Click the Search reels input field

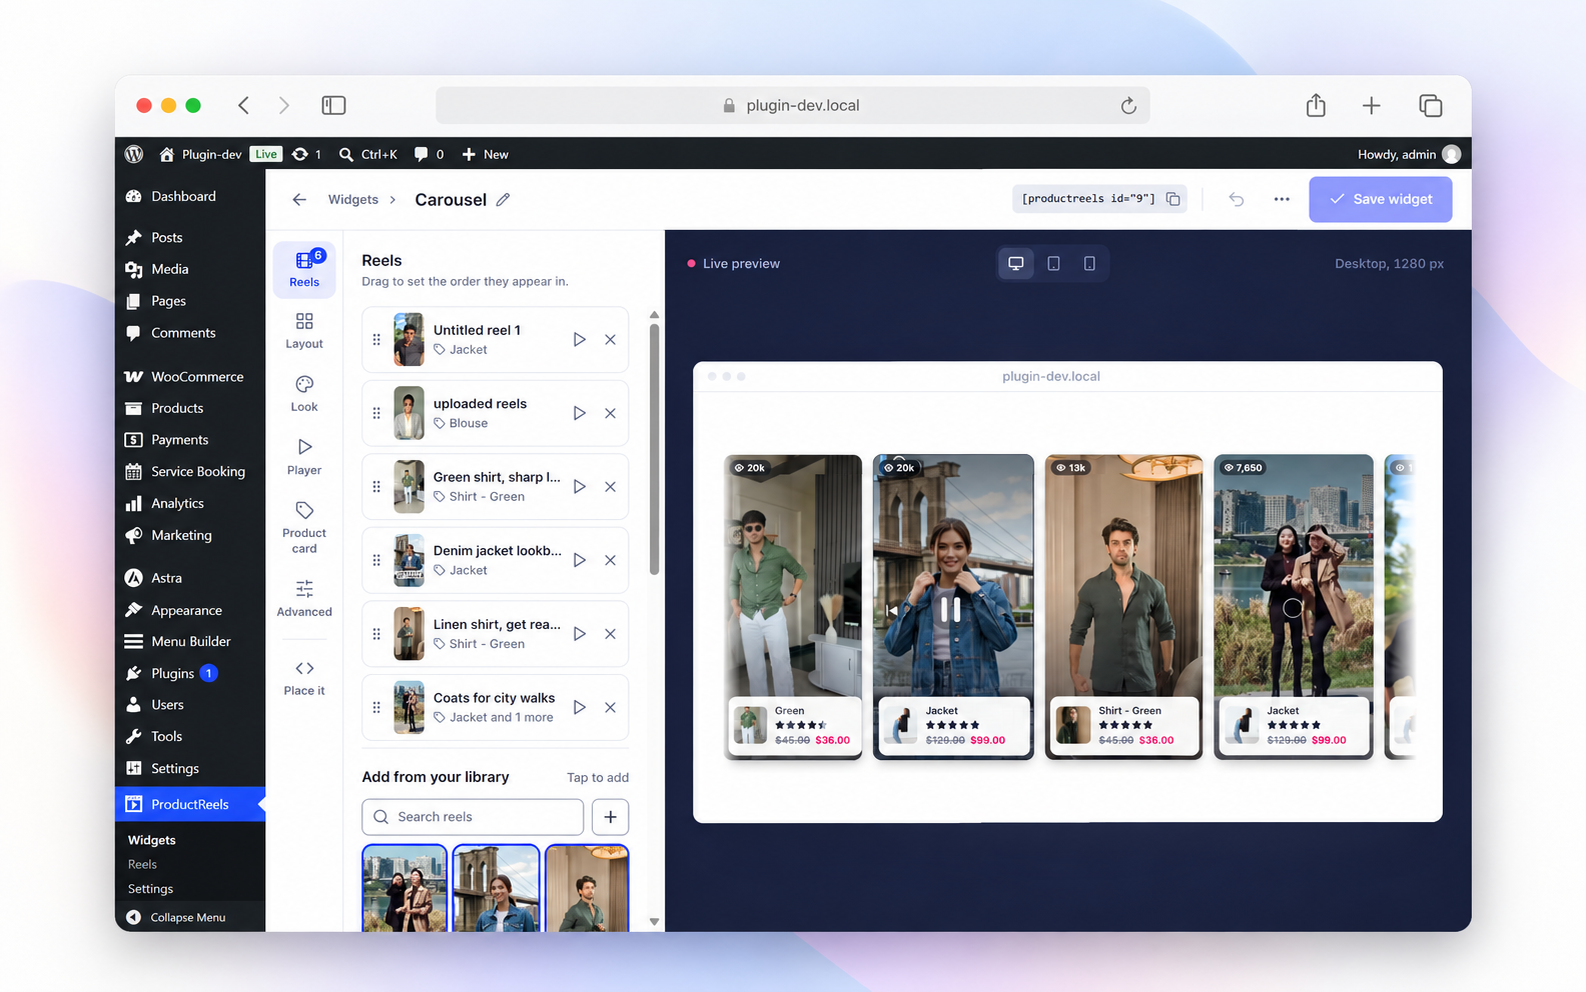tap(473, 817)
